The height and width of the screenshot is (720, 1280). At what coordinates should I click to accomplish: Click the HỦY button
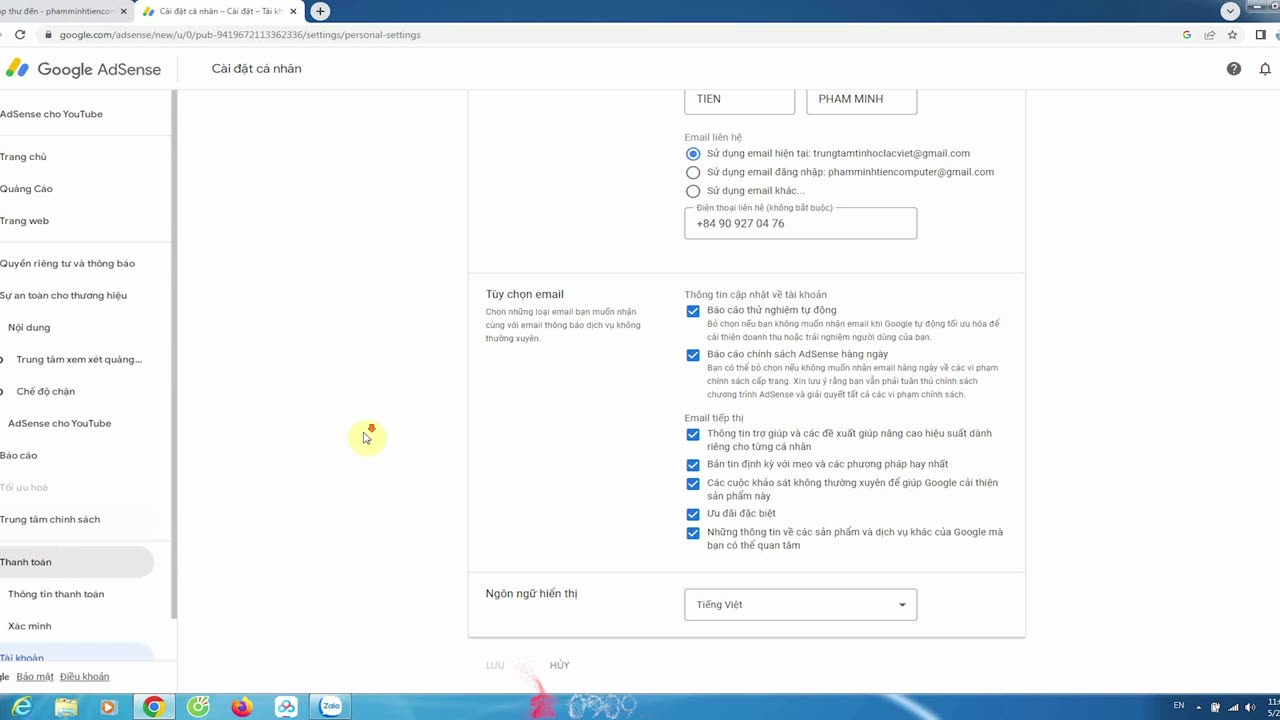pos(559,666)
